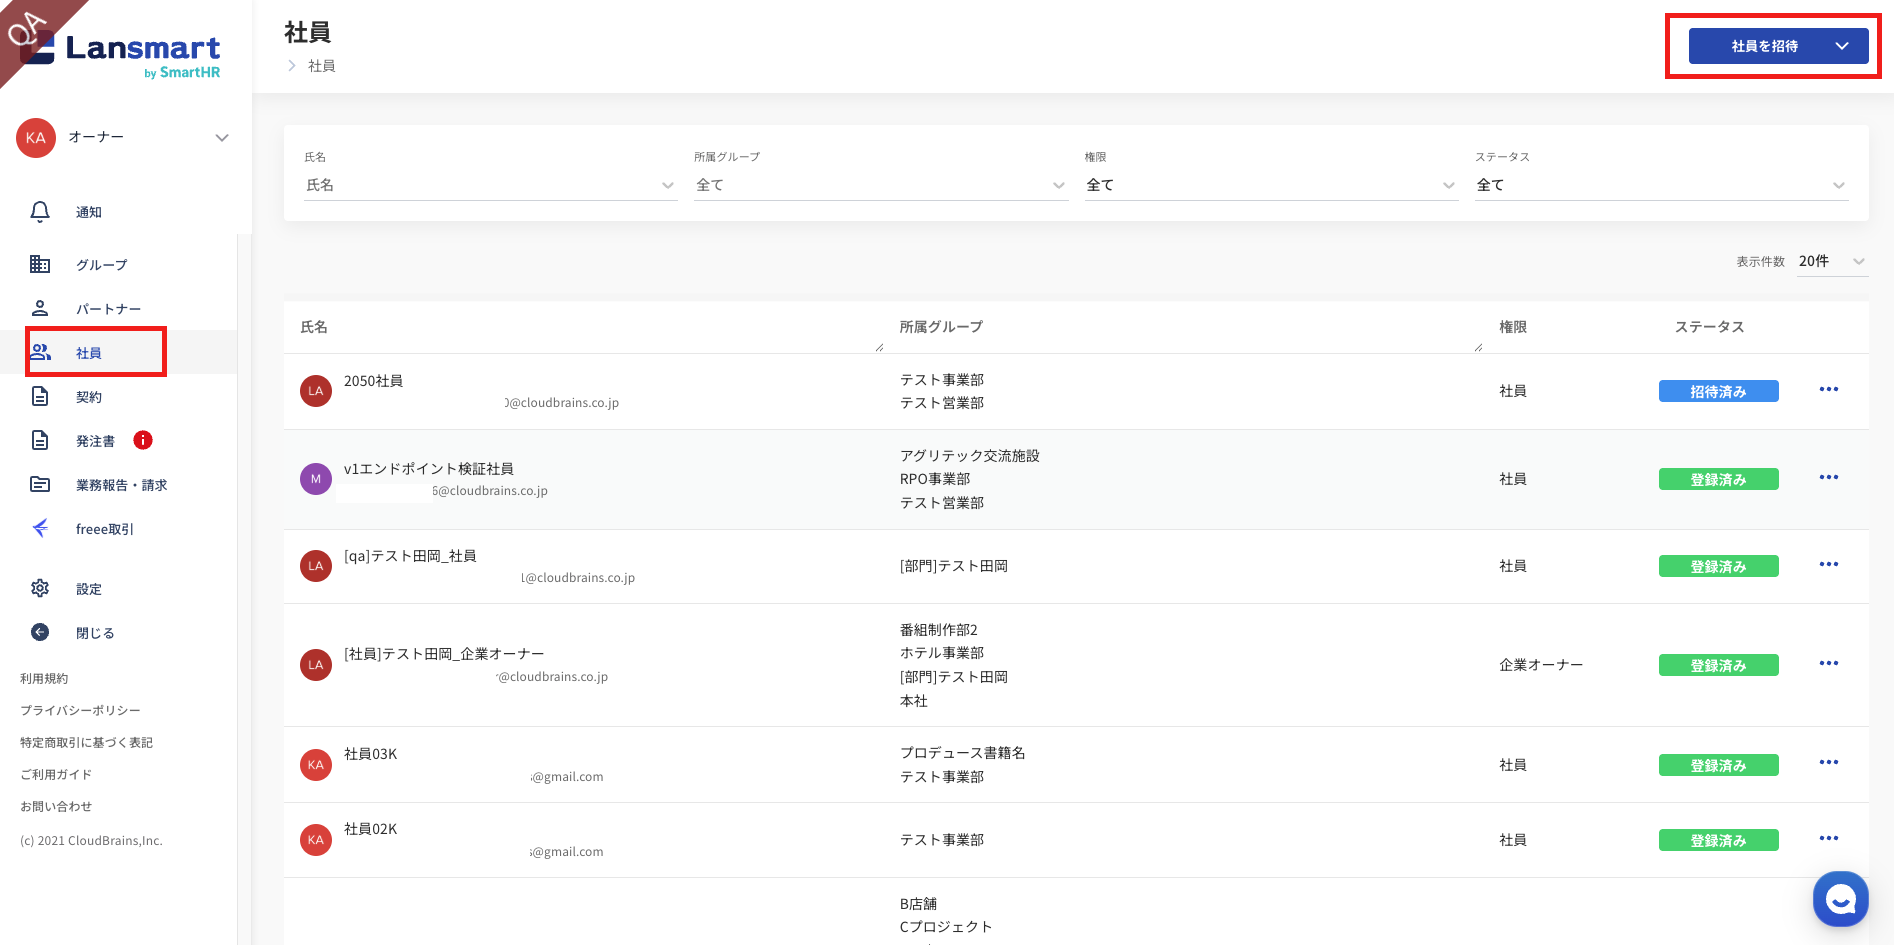Open more options for 社員03K row
The height and width of the screenshot is (945, 1894).
(1828, 763)
